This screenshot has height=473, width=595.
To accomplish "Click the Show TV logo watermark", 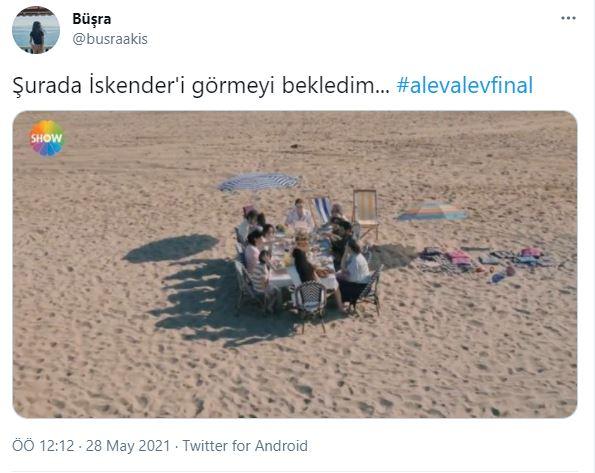I will [46, 138].
